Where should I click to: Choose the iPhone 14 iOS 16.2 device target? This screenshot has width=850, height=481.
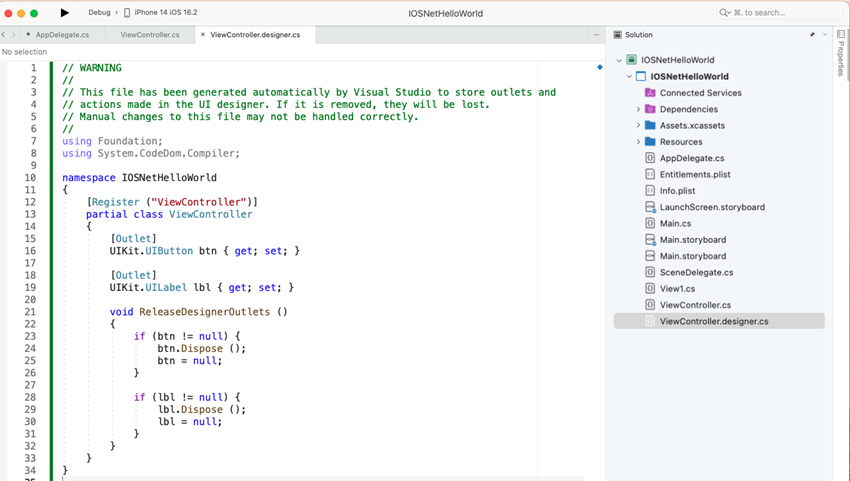coord(167,13)
